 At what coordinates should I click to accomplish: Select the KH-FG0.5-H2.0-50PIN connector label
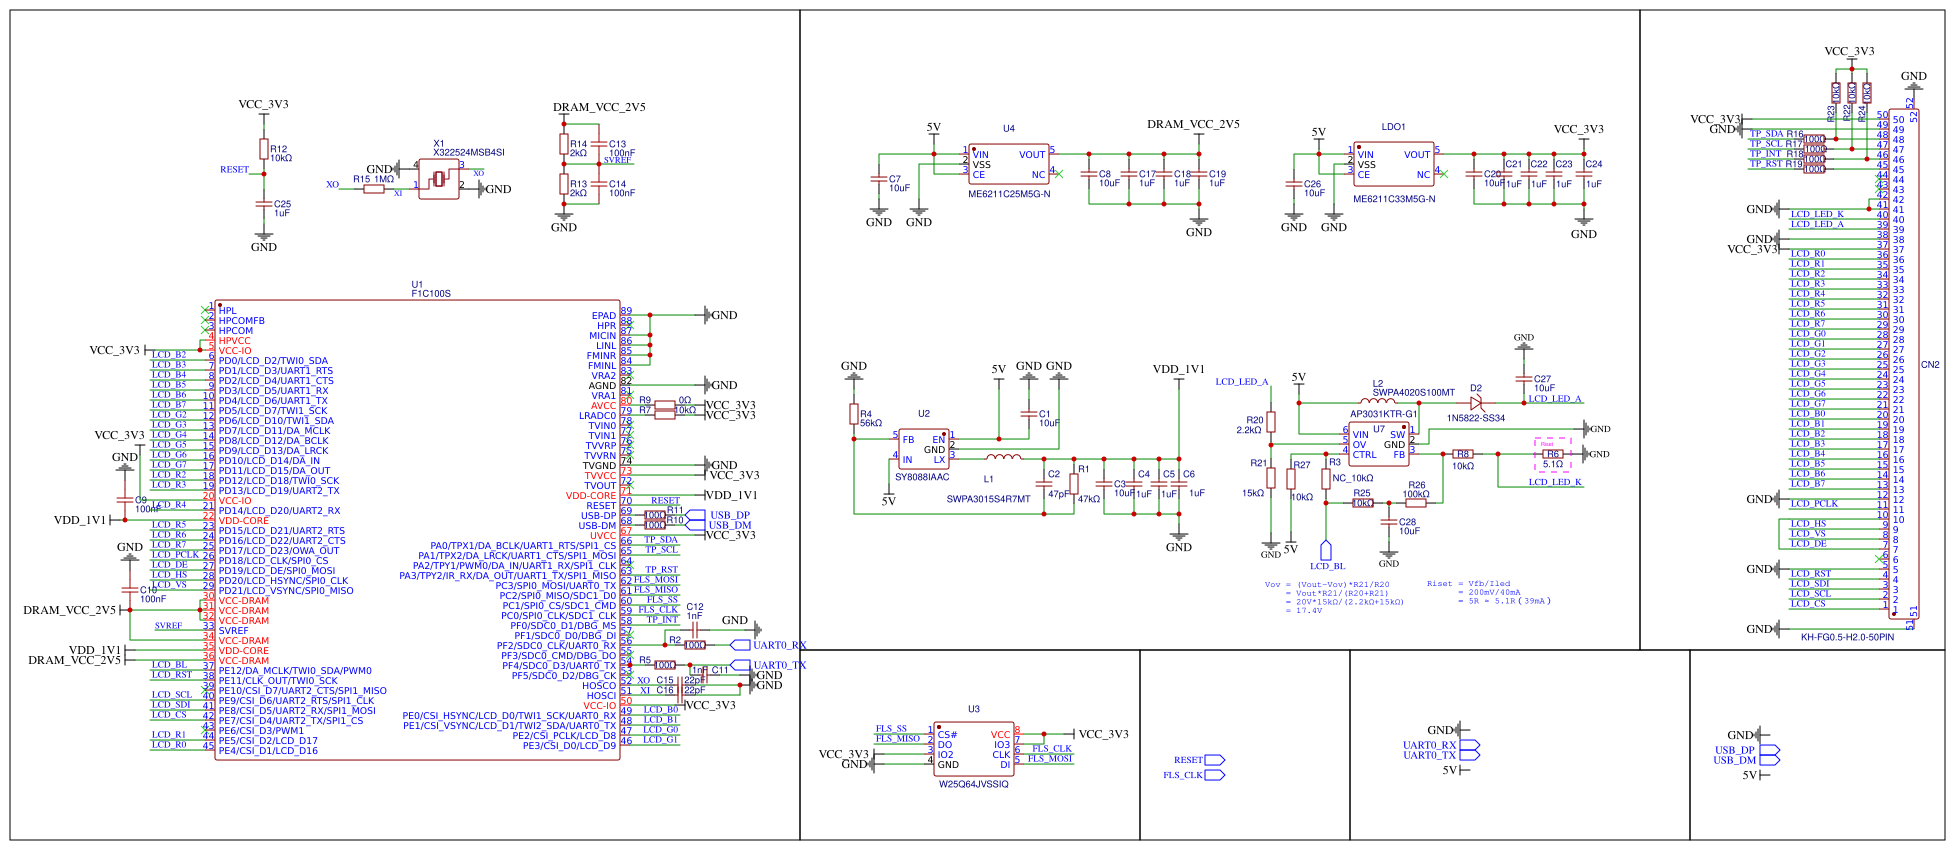coord(1847,637)
